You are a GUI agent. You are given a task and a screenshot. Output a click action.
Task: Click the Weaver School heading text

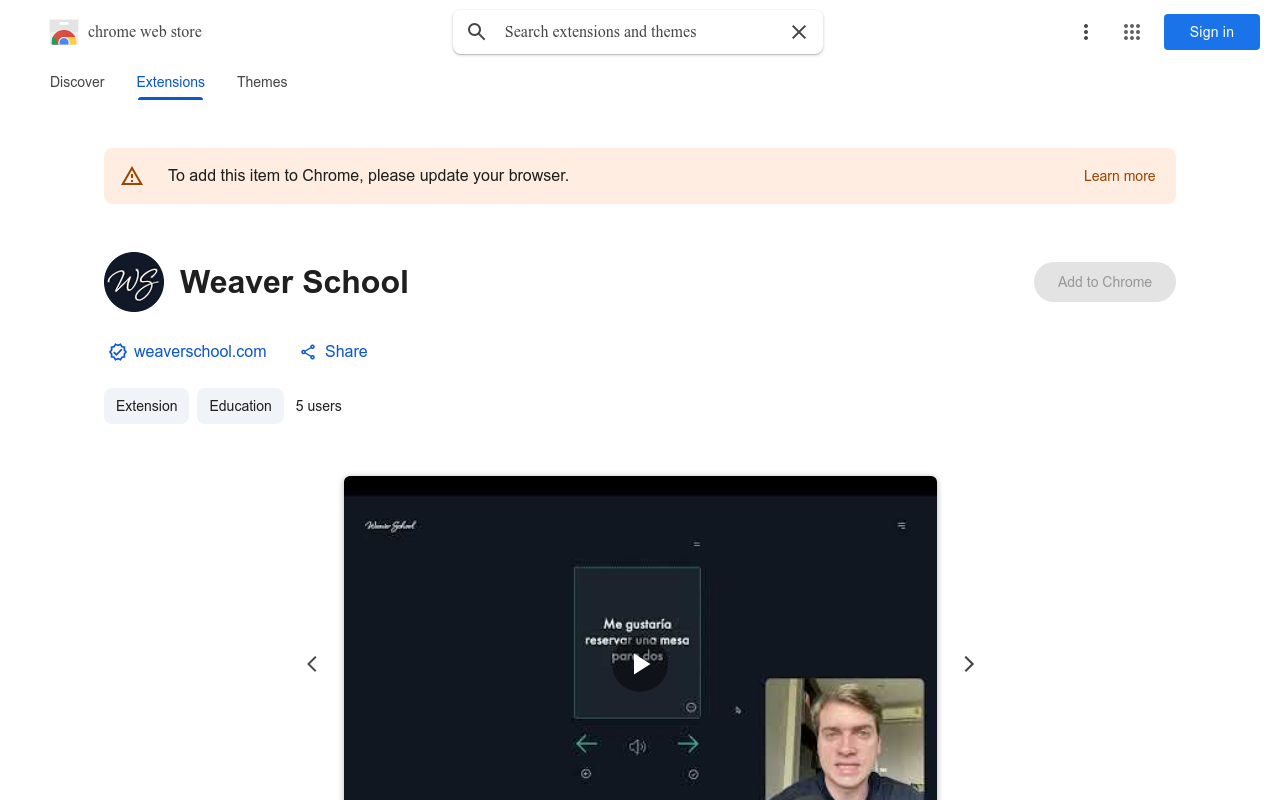pyautogui.click(x=294, y=282)
